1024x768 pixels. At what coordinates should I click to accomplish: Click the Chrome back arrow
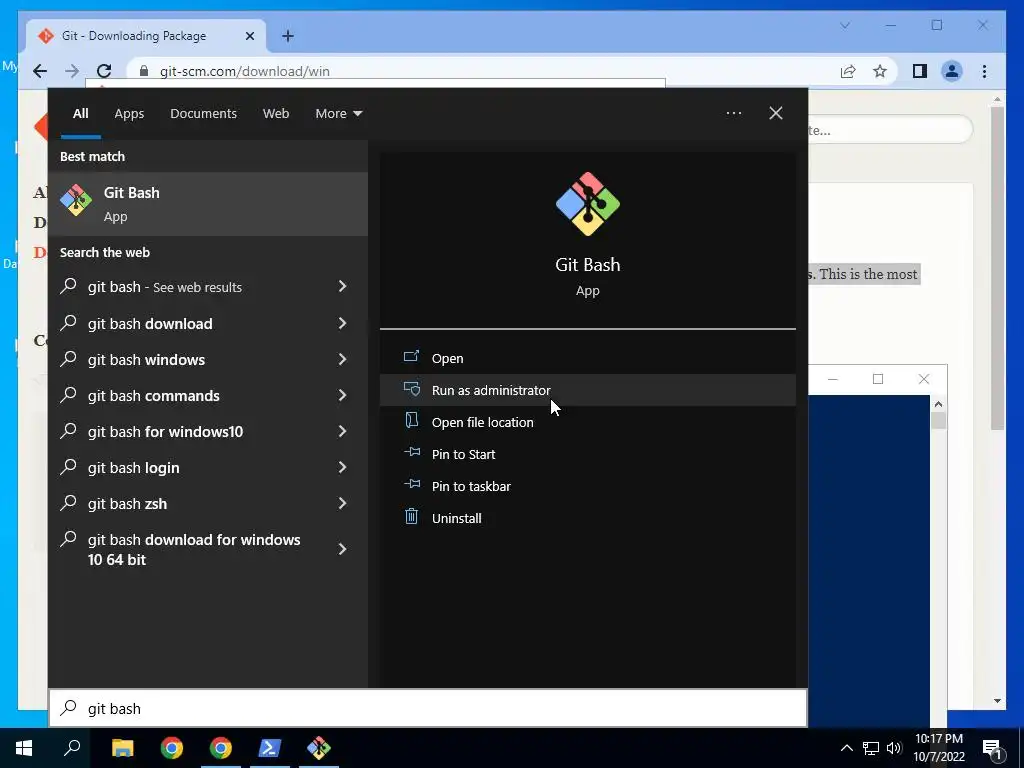pos(40,71)
